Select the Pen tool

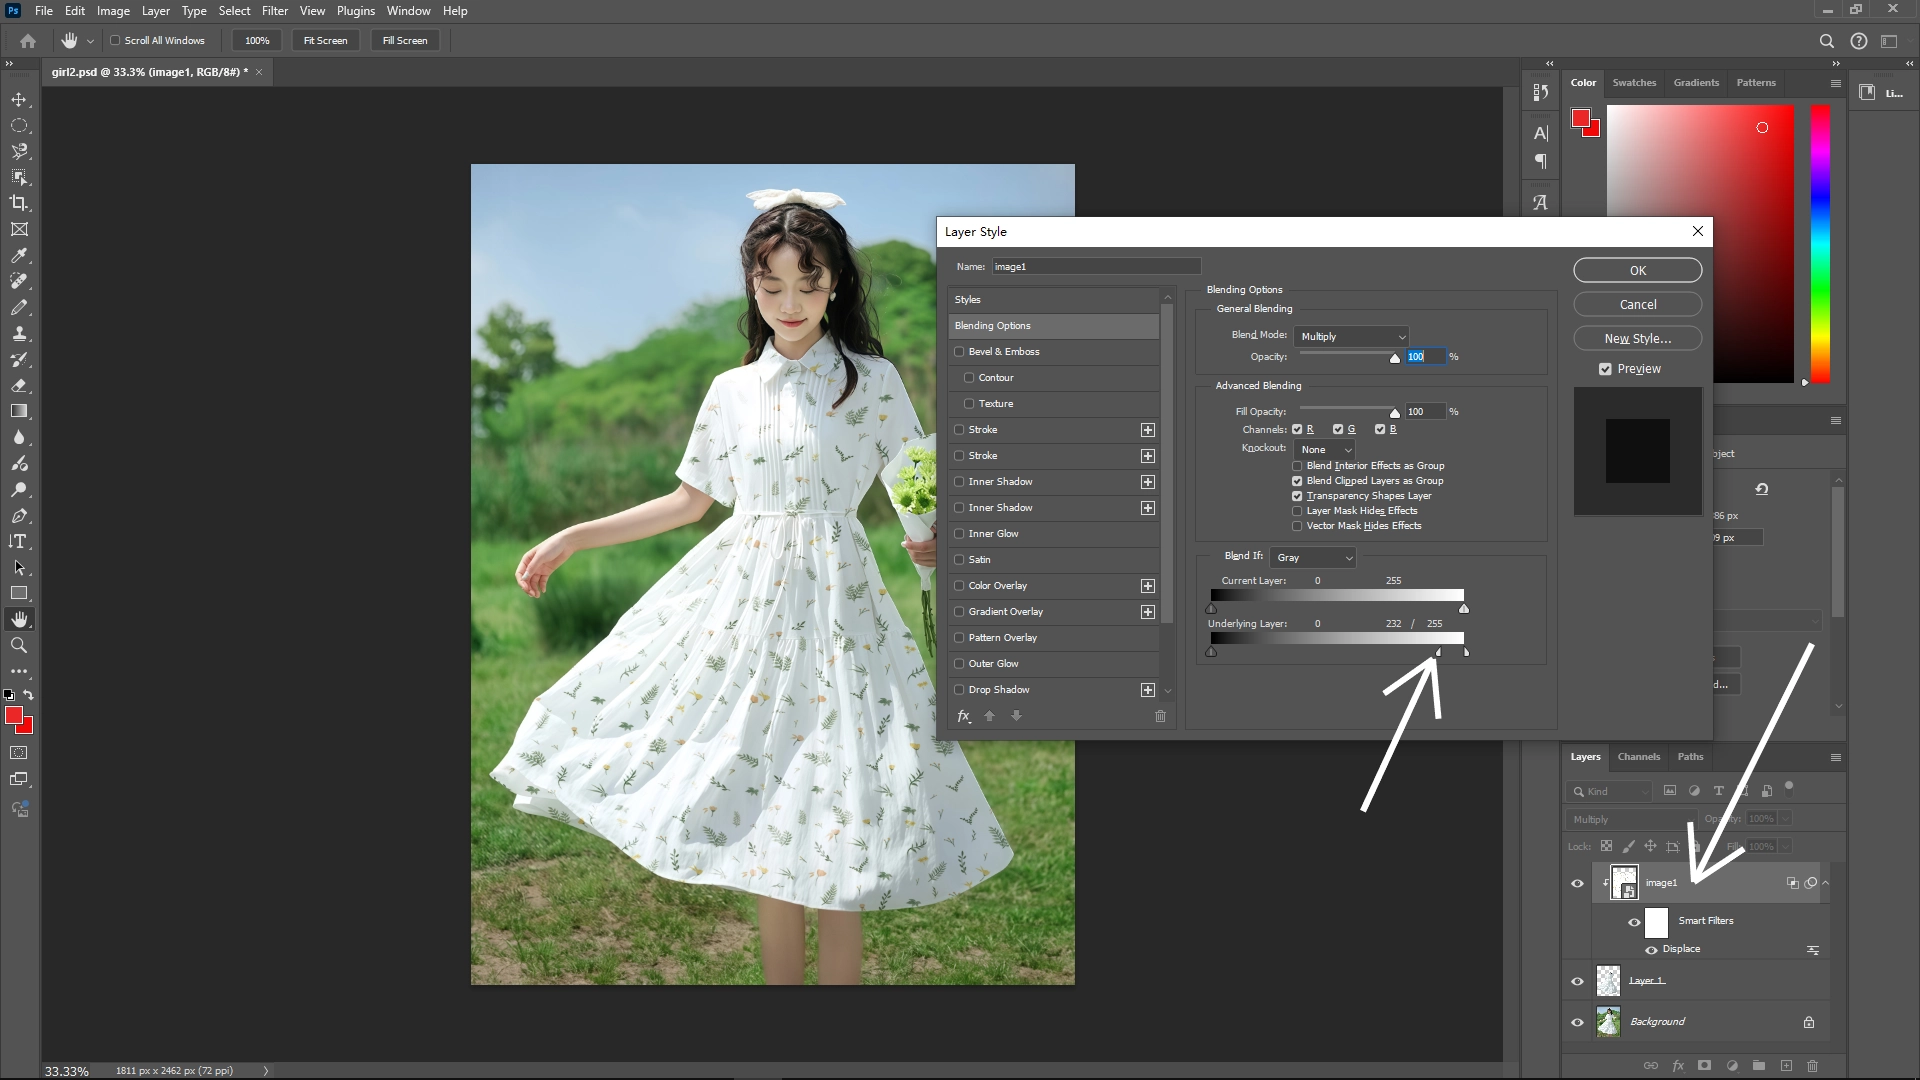coord(18,516)
